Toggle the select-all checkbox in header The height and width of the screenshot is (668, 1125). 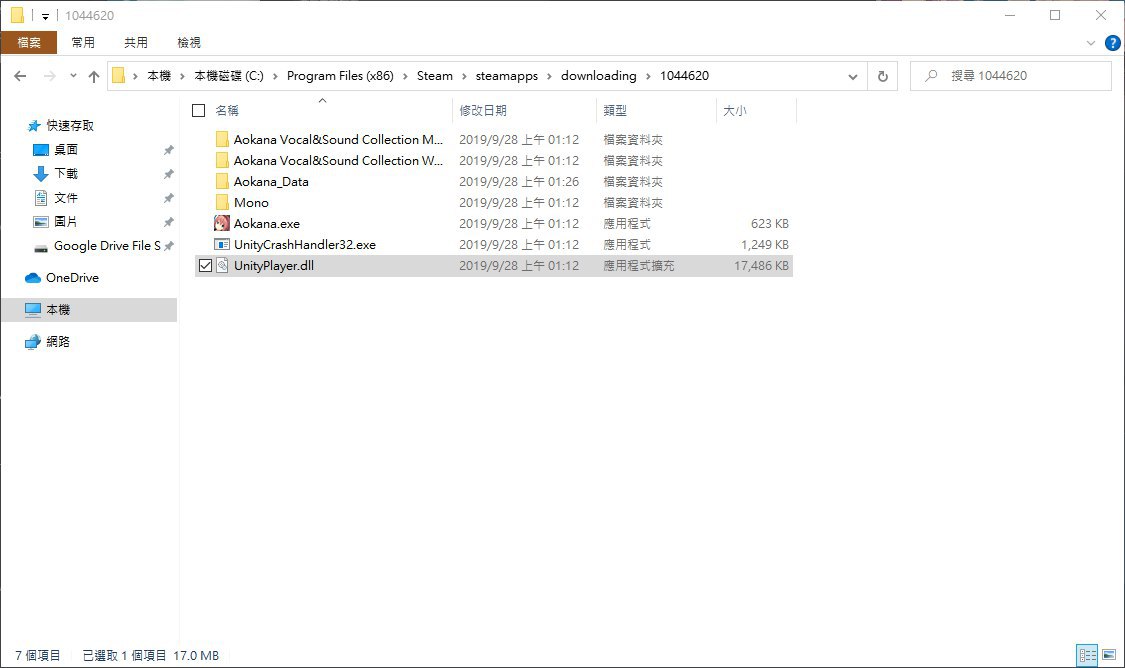[x=199, y=110]
